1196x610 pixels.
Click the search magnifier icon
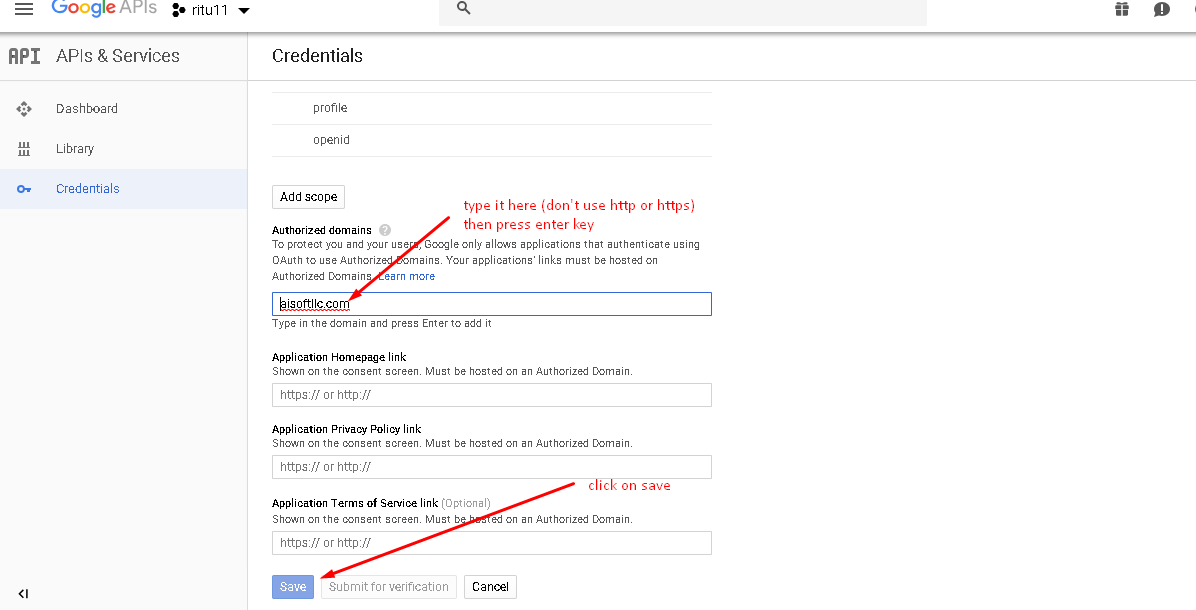(463, 8)
